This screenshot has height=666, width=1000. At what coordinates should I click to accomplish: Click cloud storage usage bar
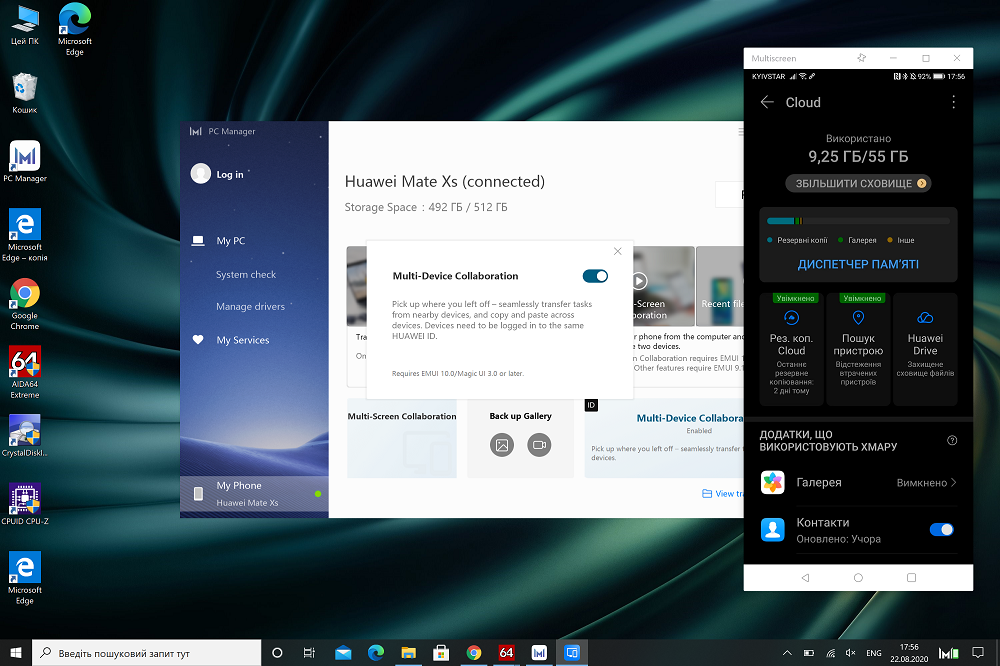pos(858,221)
